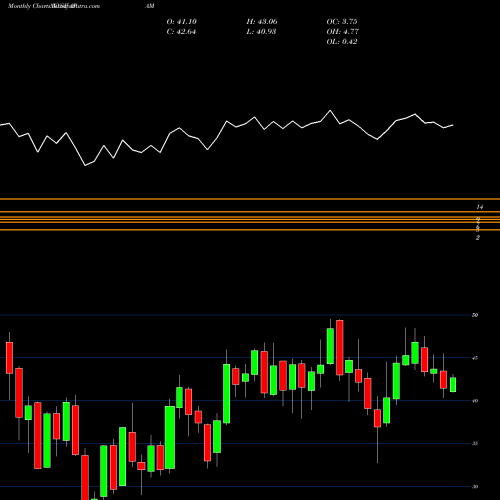Select the 30 price axis label
The image size is (500, 500).
pos(475,487)
